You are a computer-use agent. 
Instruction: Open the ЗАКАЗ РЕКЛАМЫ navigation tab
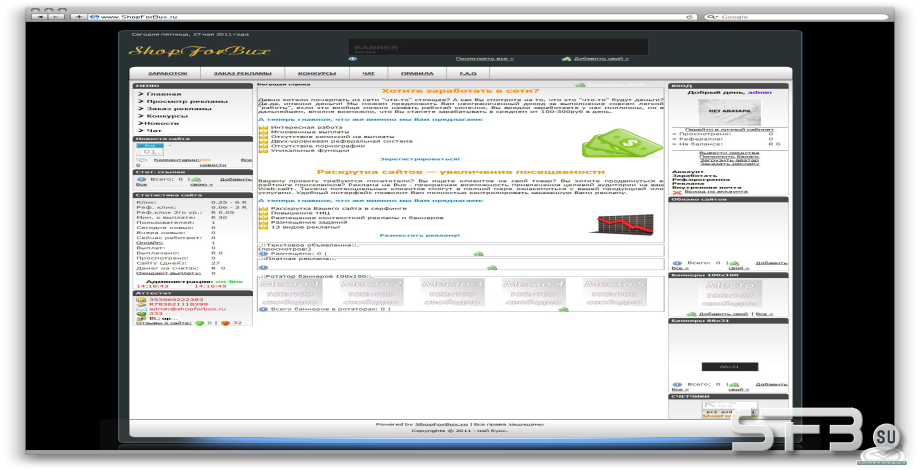[242, 73]
